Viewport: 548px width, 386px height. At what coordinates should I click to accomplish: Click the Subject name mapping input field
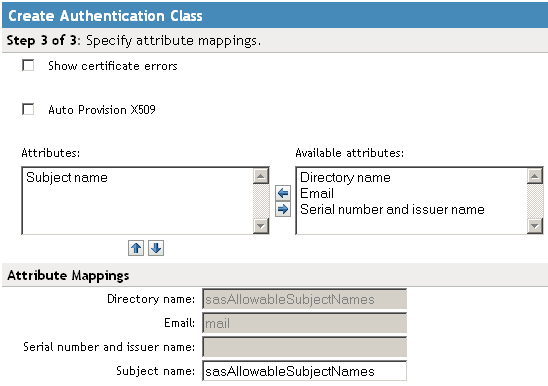click(304, 371)
